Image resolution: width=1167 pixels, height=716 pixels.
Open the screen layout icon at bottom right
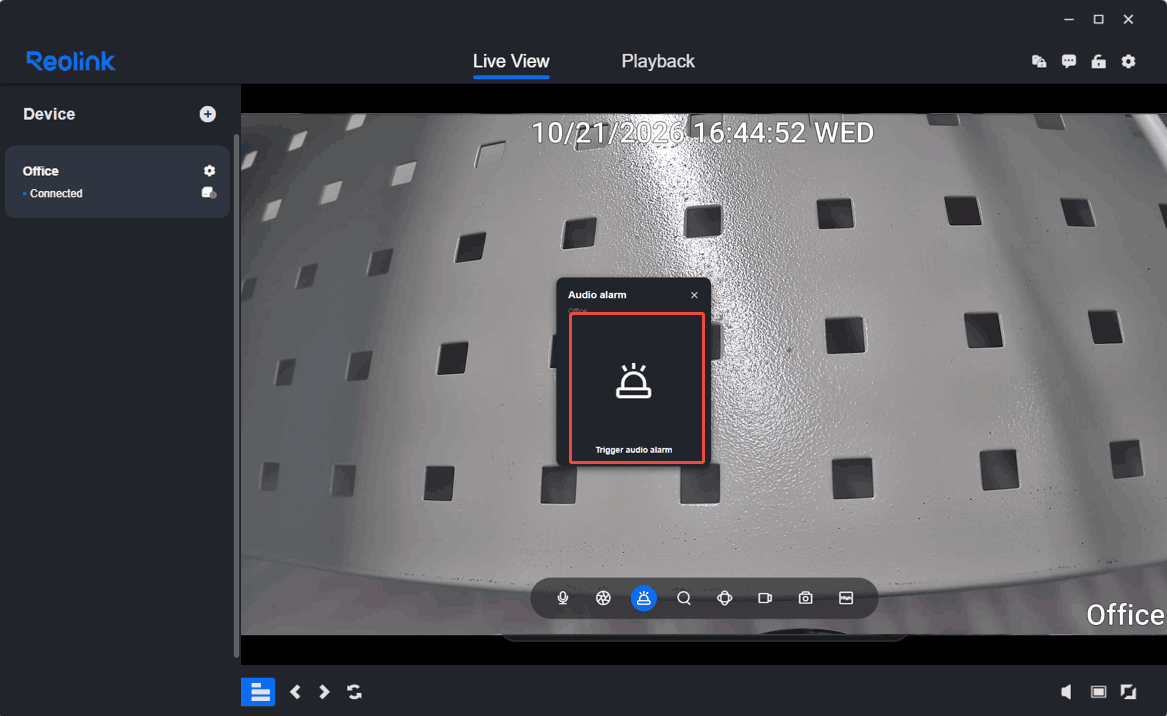(1099, 692)
